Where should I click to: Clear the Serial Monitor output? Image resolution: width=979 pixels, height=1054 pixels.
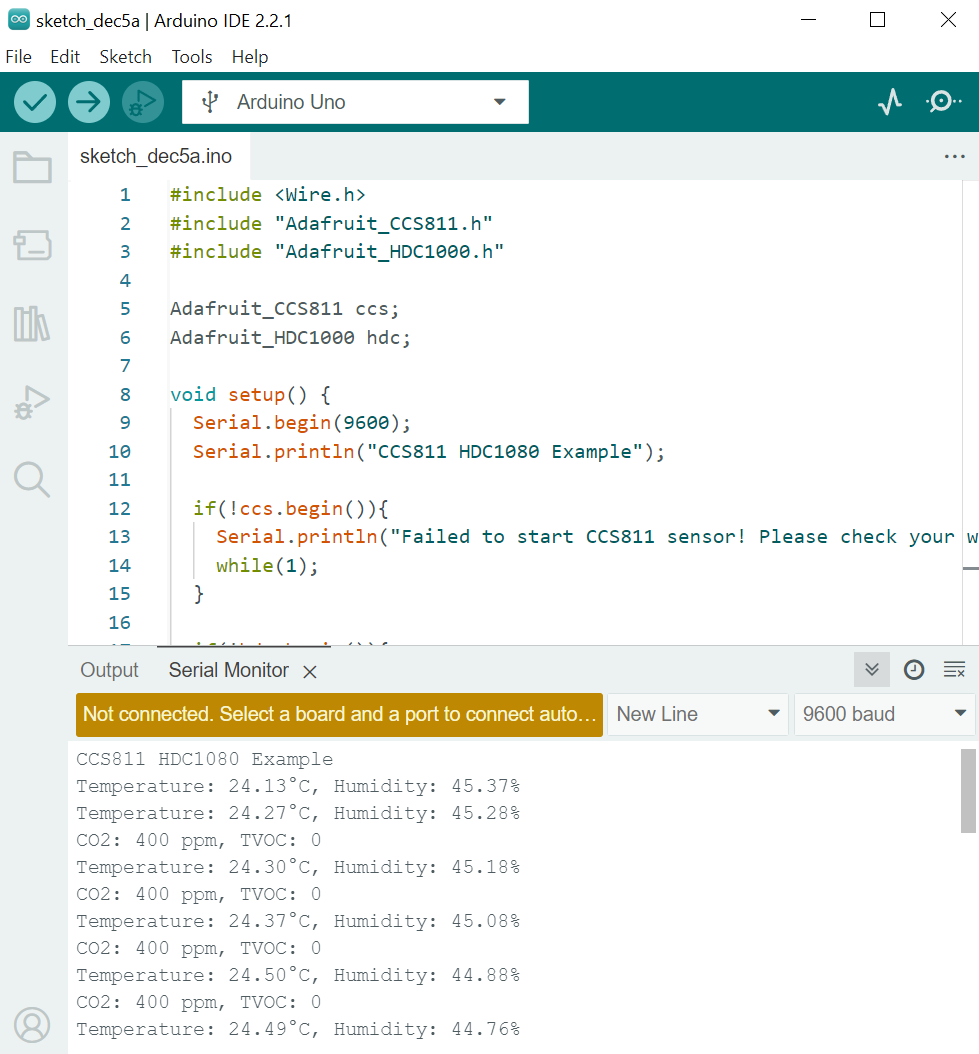point(954,670)
